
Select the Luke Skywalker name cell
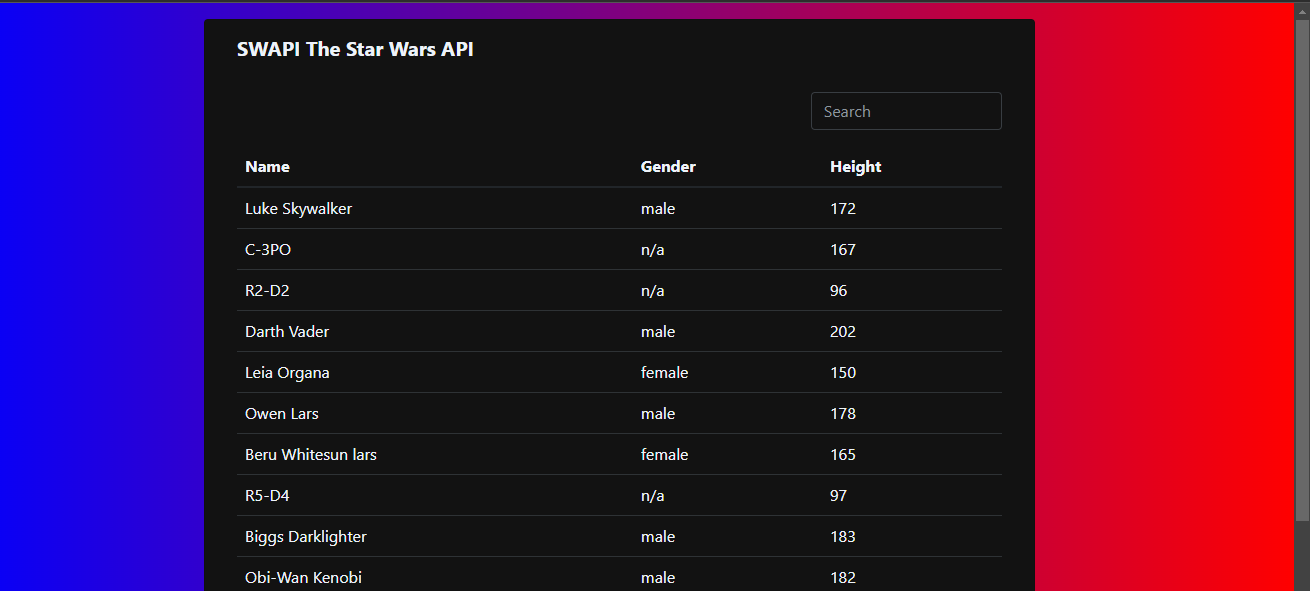click(x=298, y=209)
